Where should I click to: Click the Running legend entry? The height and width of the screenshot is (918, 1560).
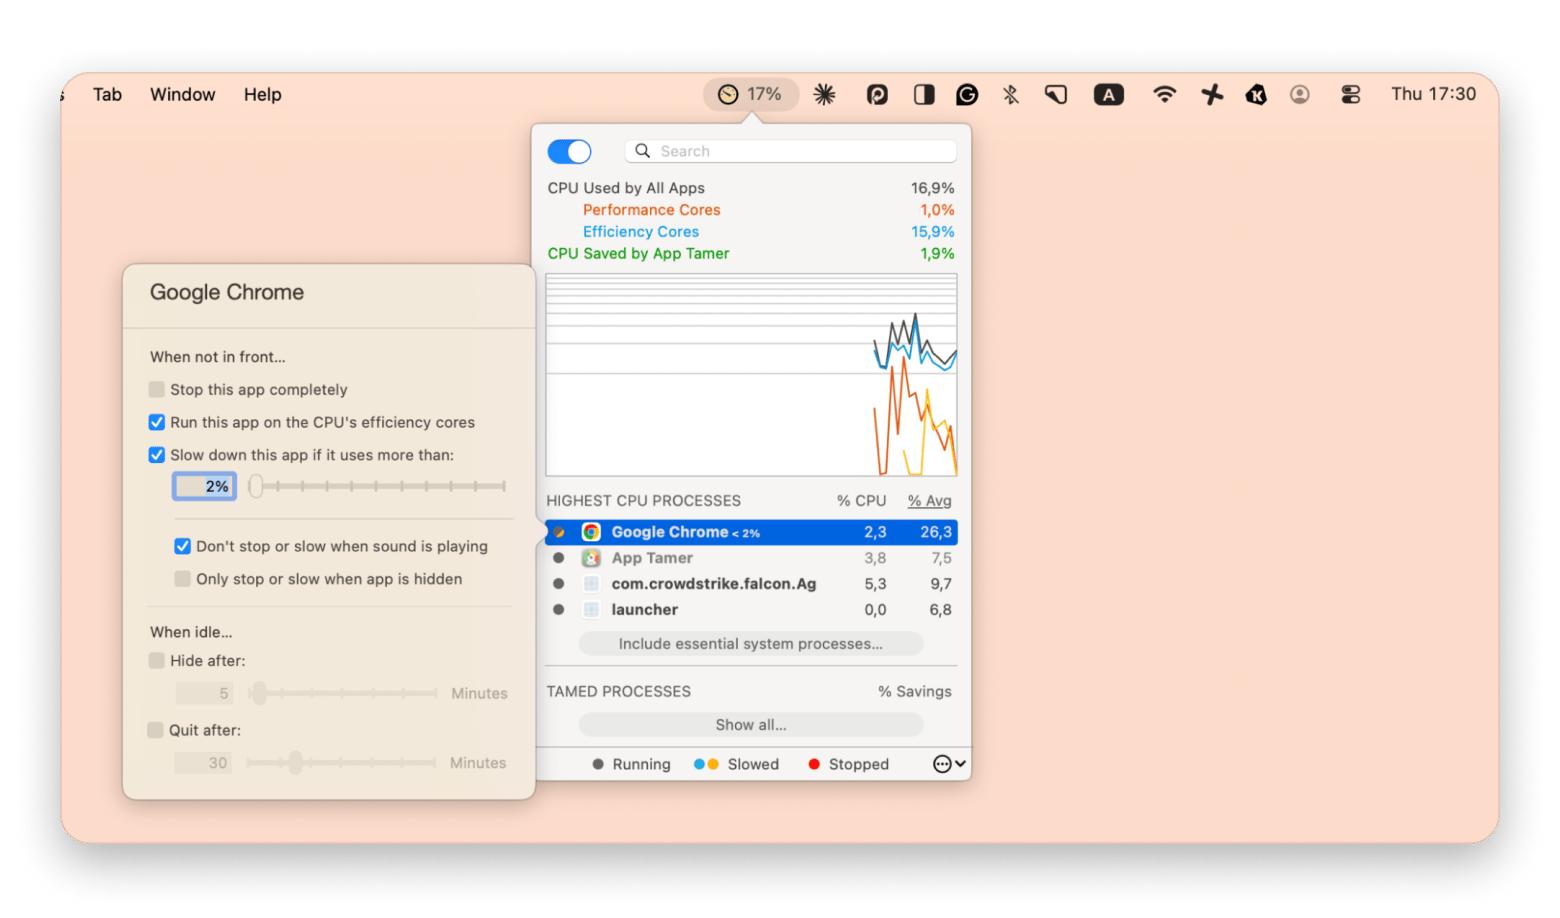[631, 764]
